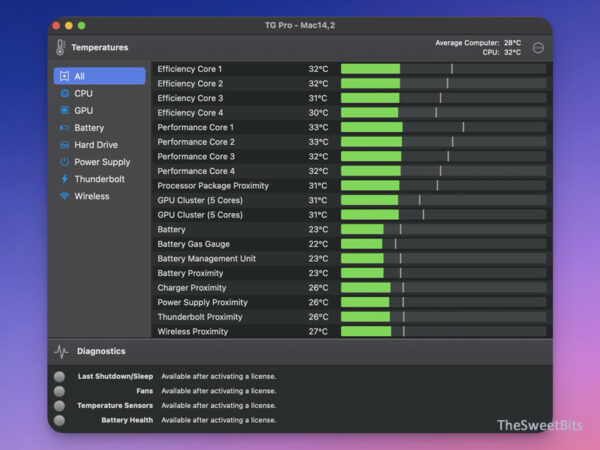Viewport: 600px width, 450px height.
Task: Click the 27°C Wireless Proximity value
Action: [318, 331]
